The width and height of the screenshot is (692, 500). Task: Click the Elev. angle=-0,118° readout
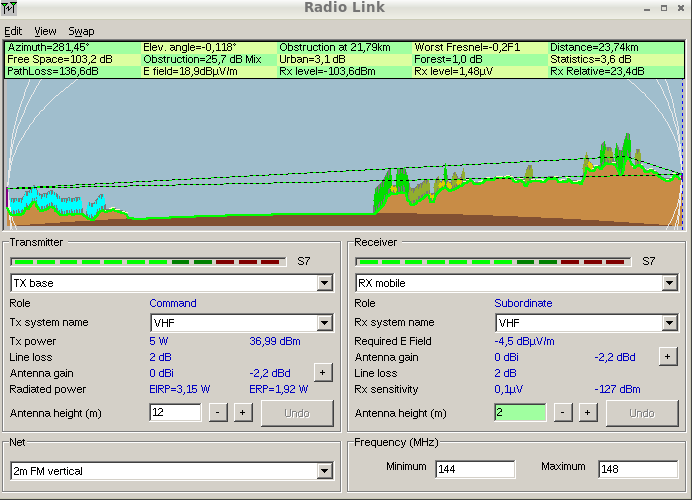point(190,47)
